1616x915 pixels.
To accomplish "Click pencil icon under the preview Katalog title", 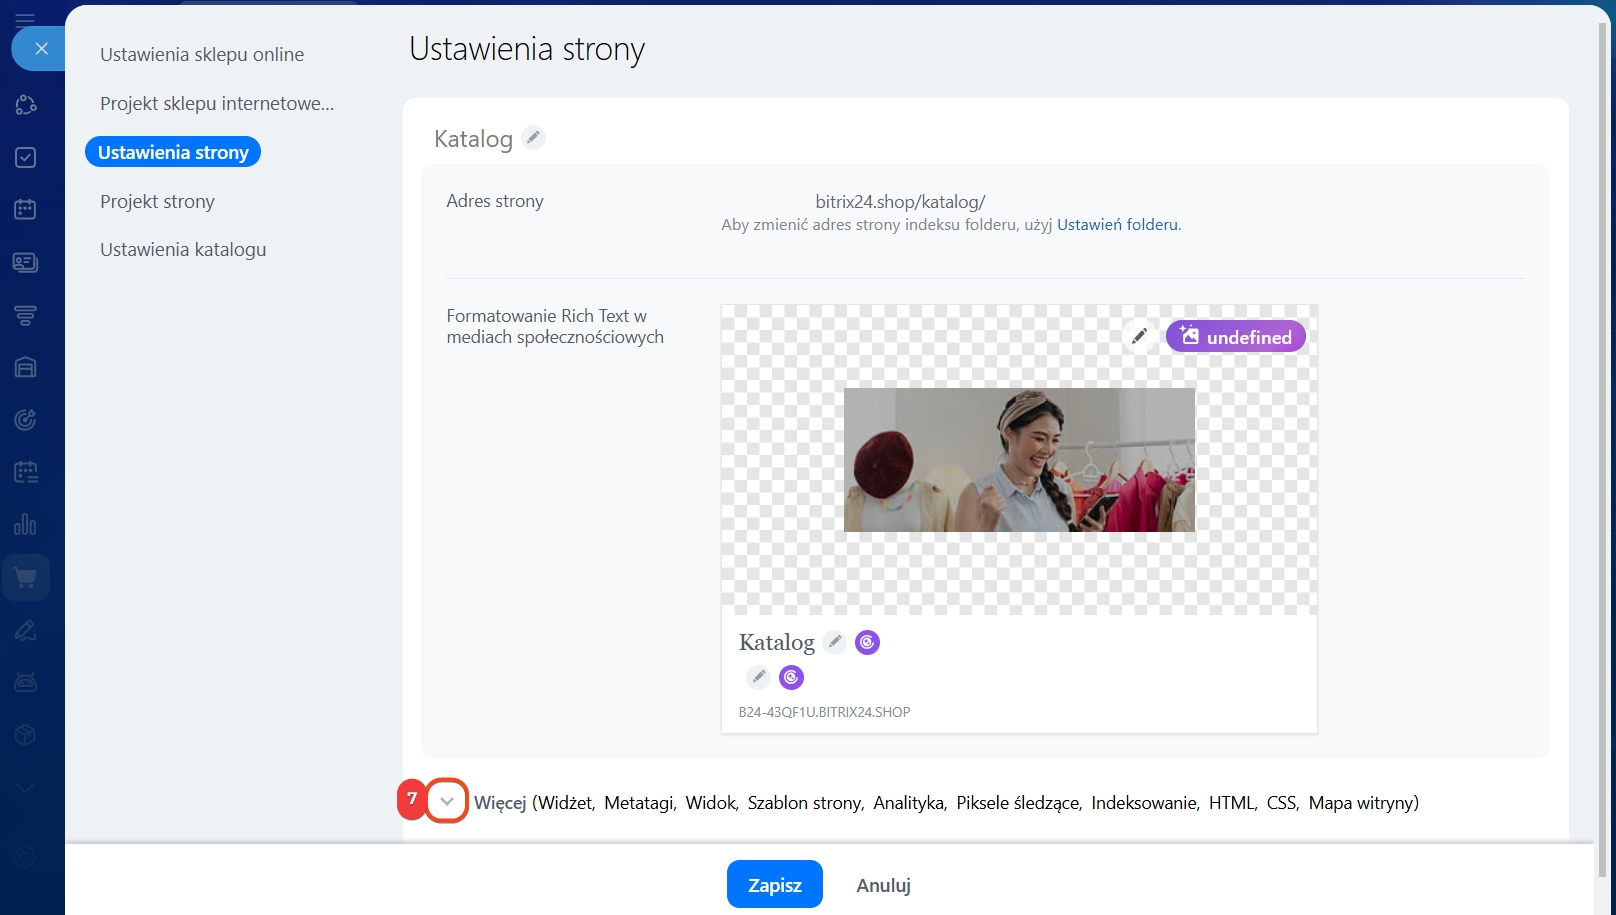I will pyautogui.click(x=759, y=677).
